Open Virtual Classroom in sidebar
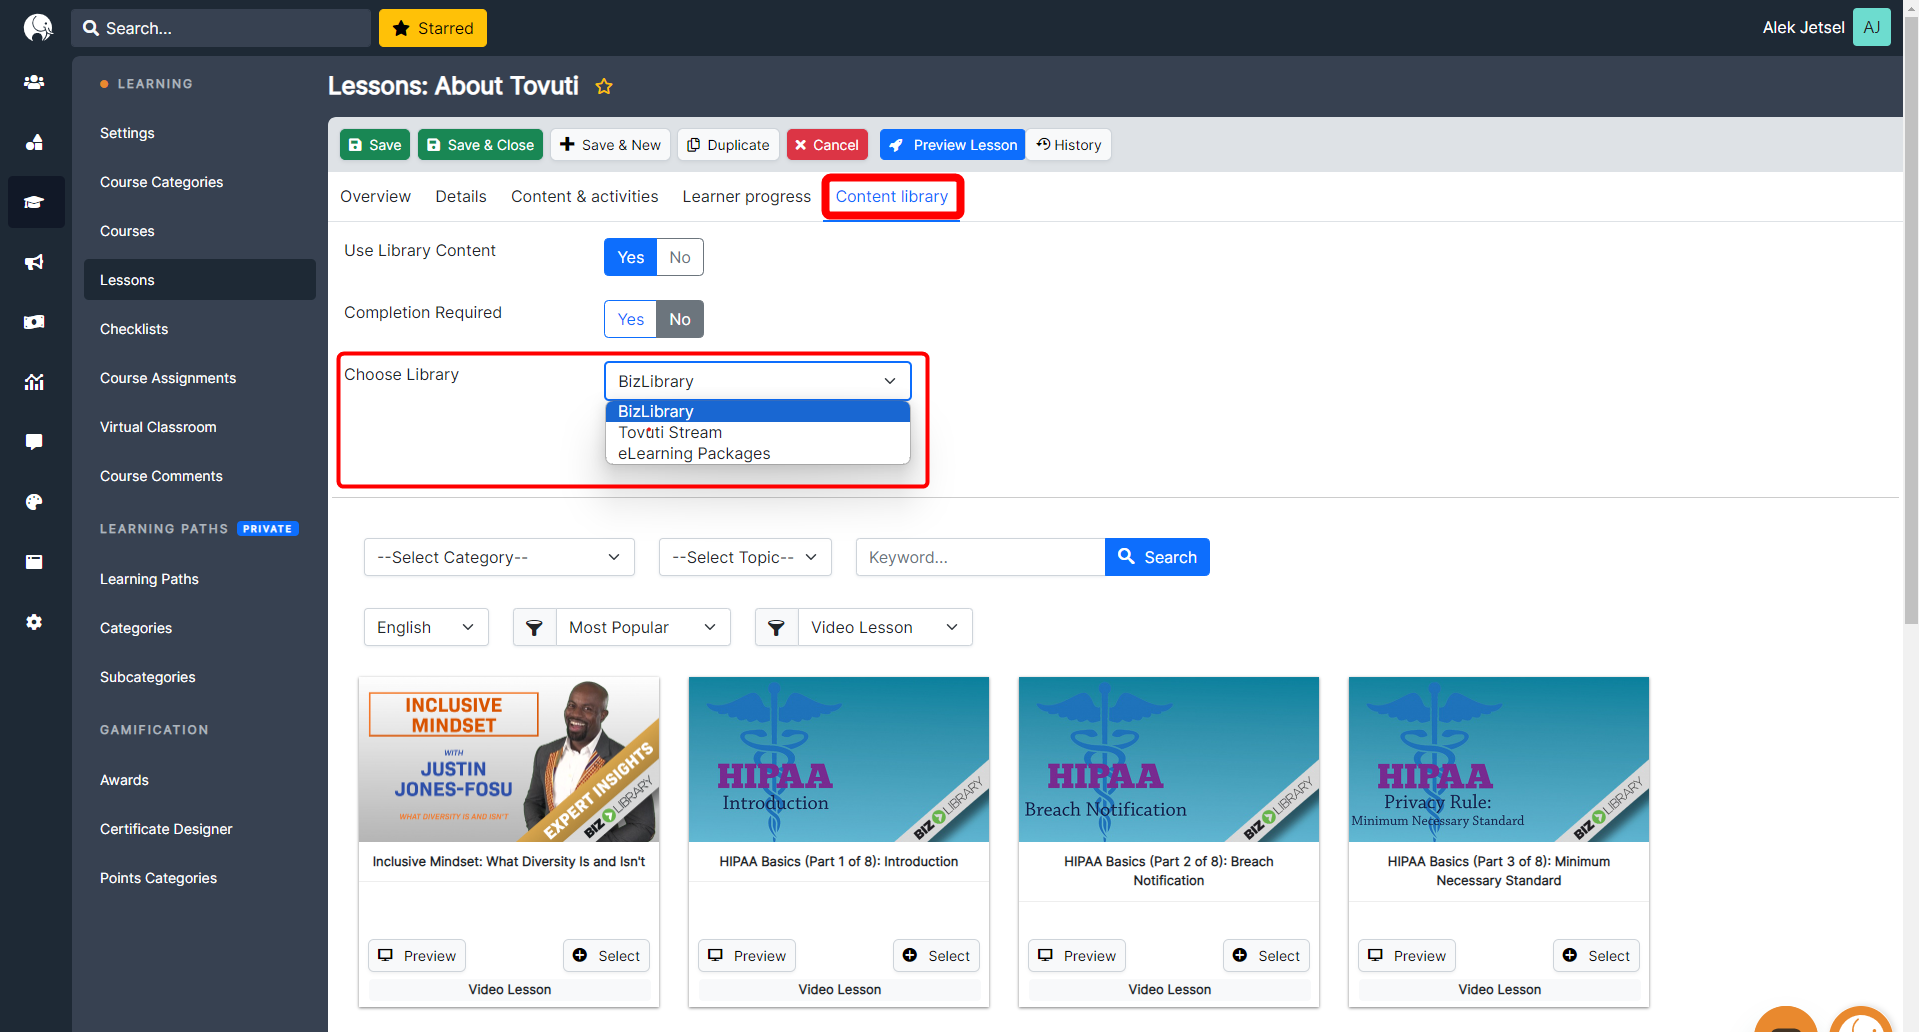The height and width of the screenshot is (1032, 1919). [x=158, y=427]
